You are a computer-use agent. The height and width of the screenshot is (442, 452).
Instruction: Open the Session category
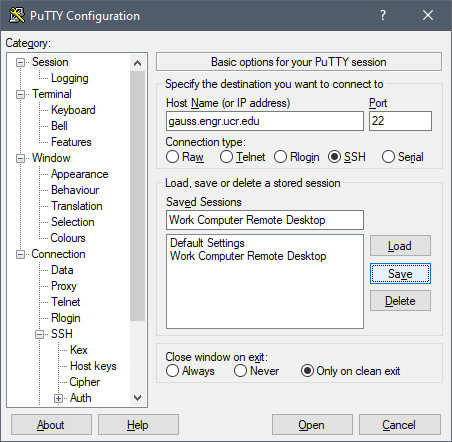(50, 62)
